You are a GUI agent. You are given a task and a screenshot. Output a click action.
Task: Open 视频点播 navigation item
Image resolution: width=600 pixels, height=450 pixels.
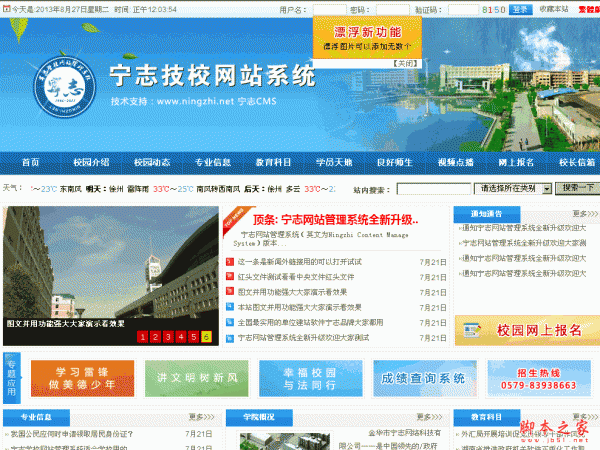pos(455,162)
